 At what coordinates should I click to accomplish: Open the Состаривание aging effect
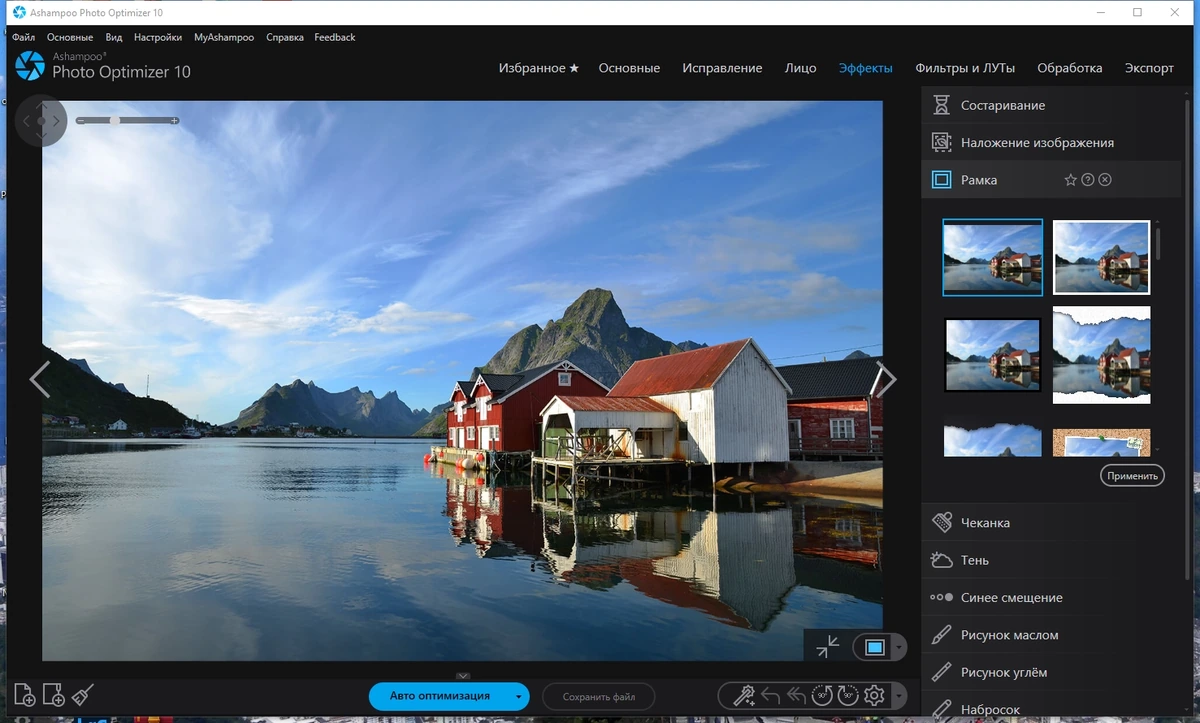[1050, 105]
